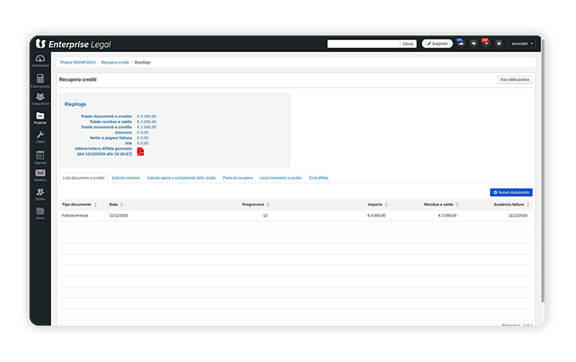Click the Totale movimenti a credito label
The image size is (576, 362).
tap(106, 127)
